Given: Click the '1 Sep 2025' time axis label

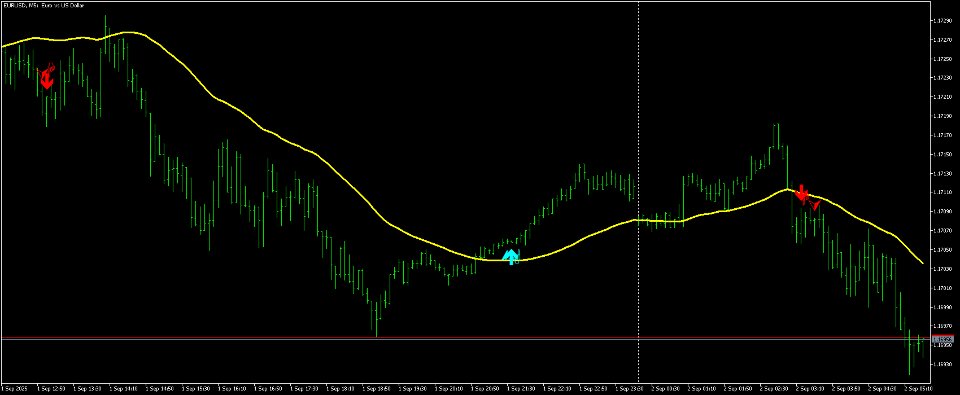Looking at the screenshot, I should pos(14,388).
